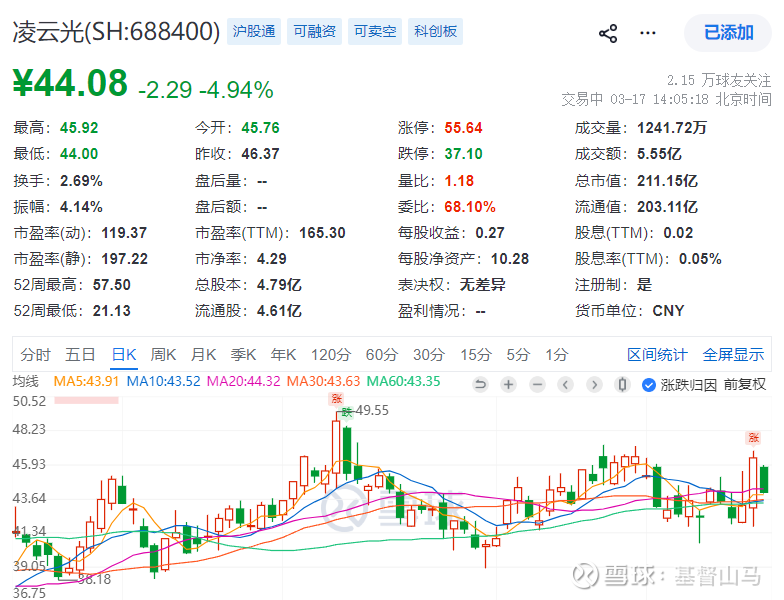Viewport: 784px width, 600px height.
Task: Click the red 涨 marker near 49.55 peak
Action: pos(336,399)
